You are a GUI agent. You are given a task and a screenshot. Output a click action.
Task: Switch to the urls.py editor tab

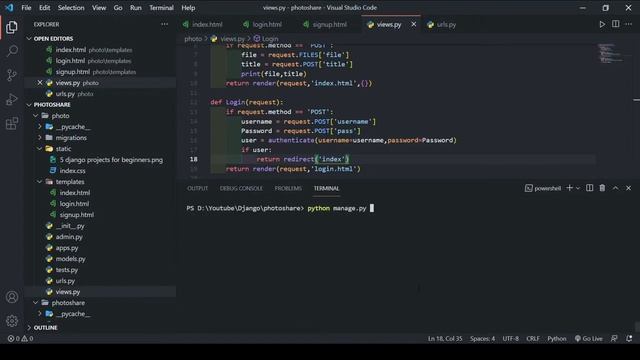(x=446, y=24)
